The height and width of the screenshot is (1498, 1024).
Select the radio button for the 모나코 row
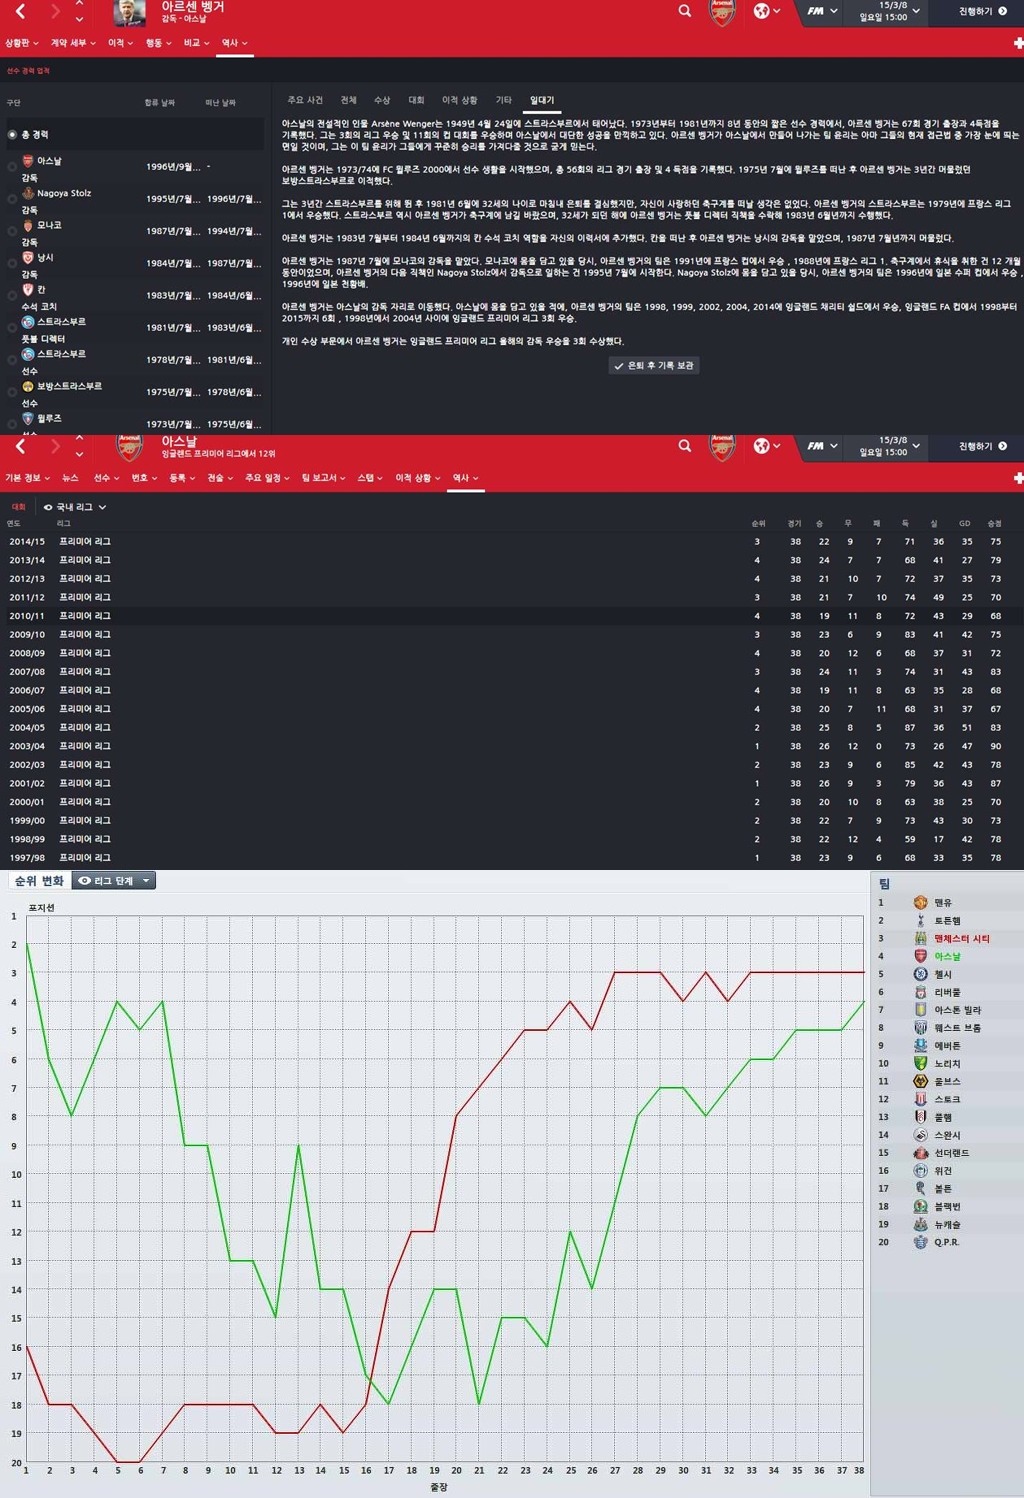tap(12, 231)
